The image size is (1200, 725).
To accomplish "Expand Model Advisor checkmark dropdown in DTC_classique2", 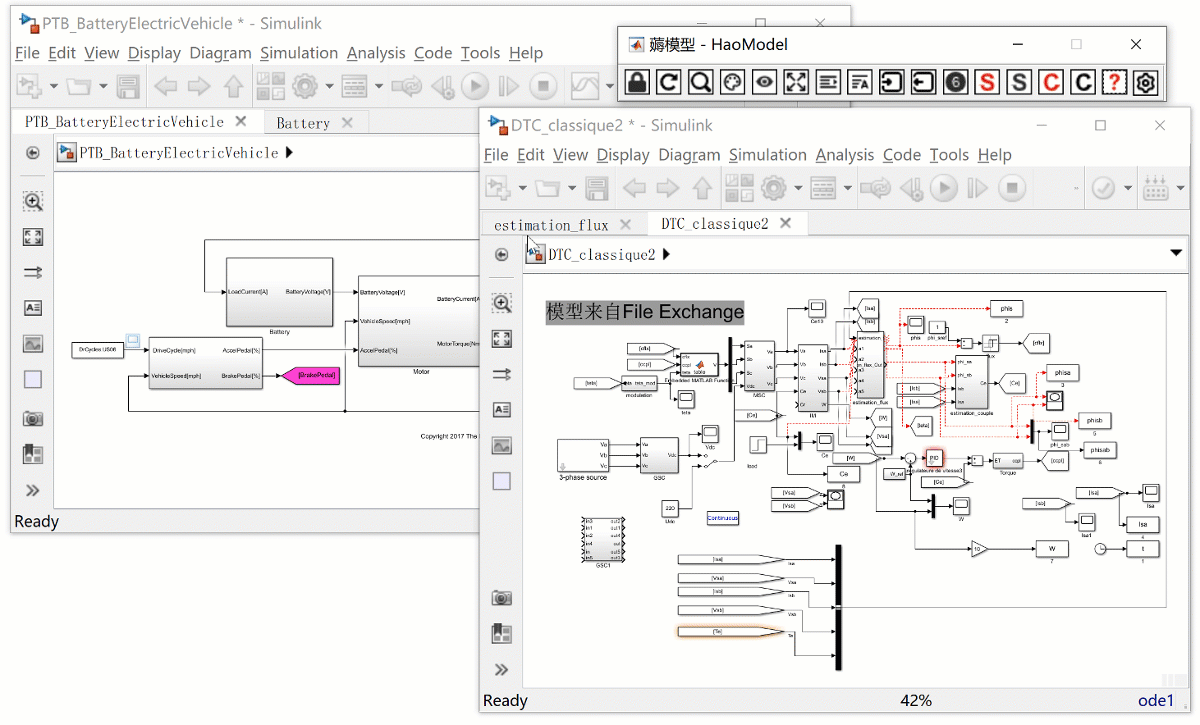I will 1128,188.
